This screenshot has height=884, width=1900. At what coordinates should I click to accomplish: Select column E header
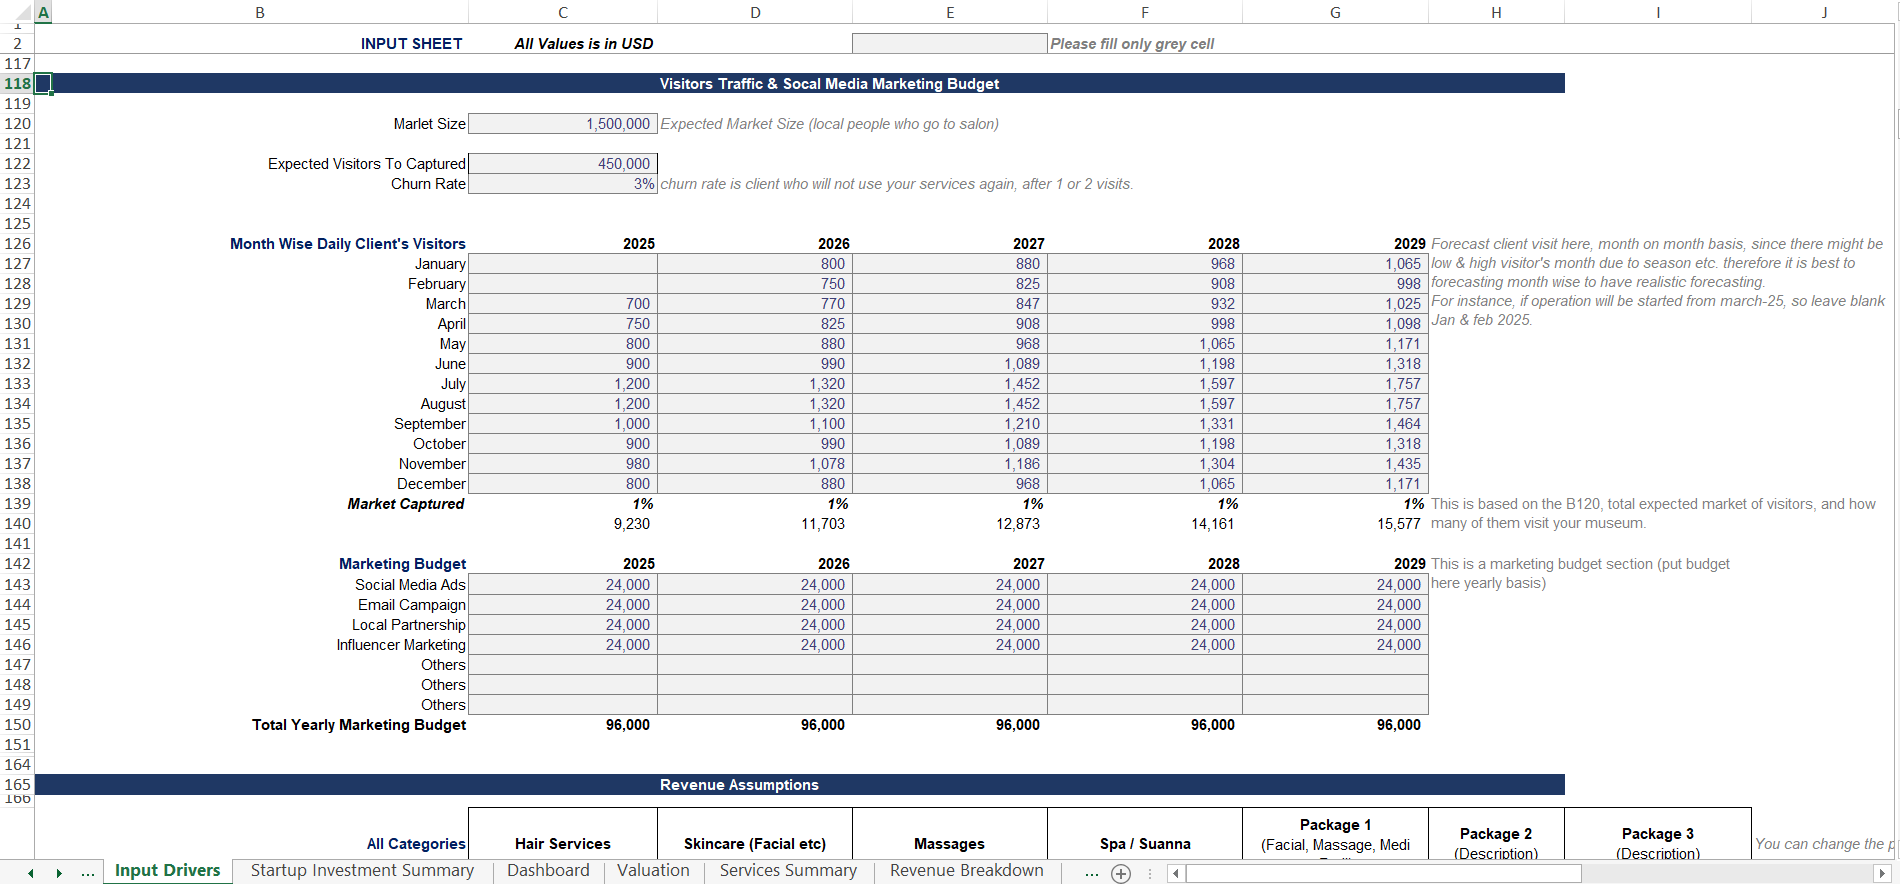(x=950, y=12)
